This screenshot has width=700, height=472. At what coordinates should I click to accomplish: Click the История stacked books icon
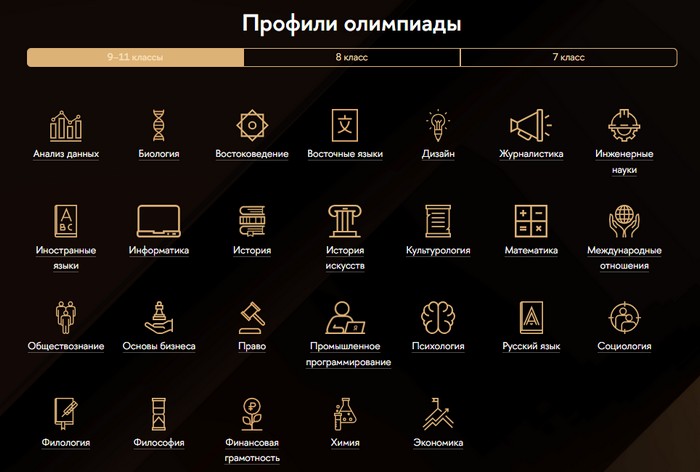pos(252,221)
